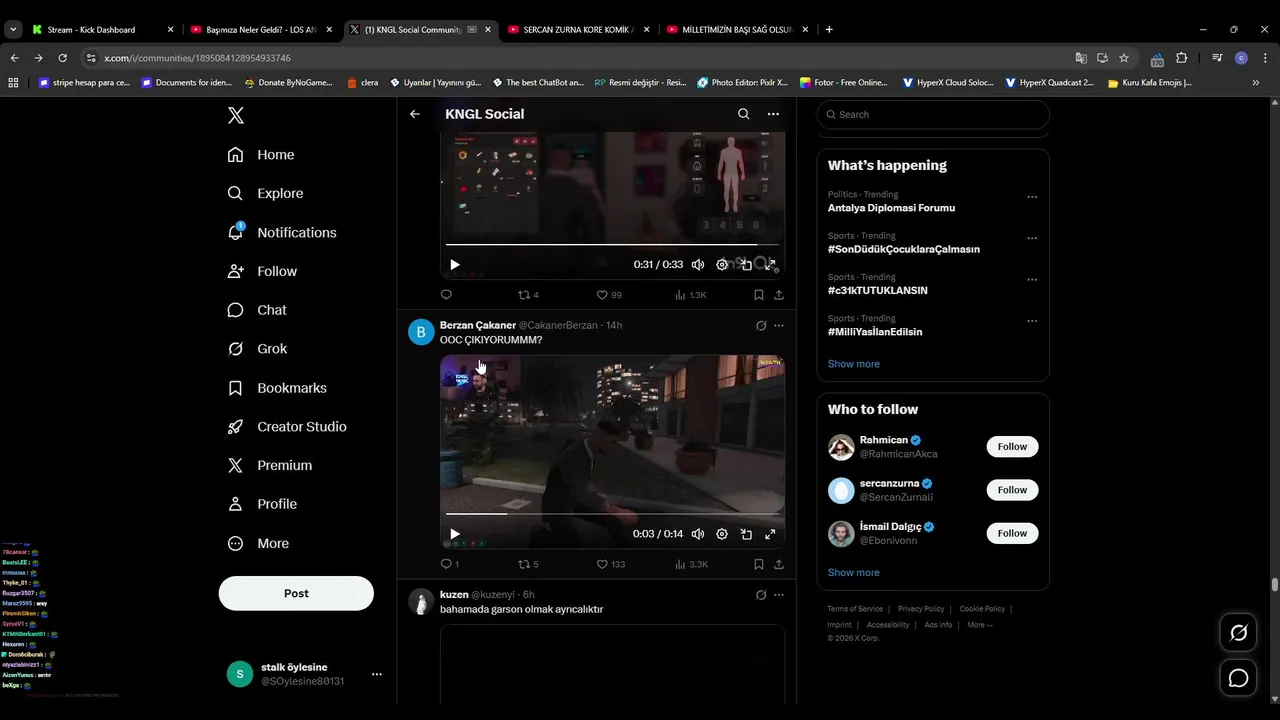This screenshot has width=1280, height=720.
Task: Switch to SERCAN ZURNA KORE KOMİK tab
Action: (579, 30)
